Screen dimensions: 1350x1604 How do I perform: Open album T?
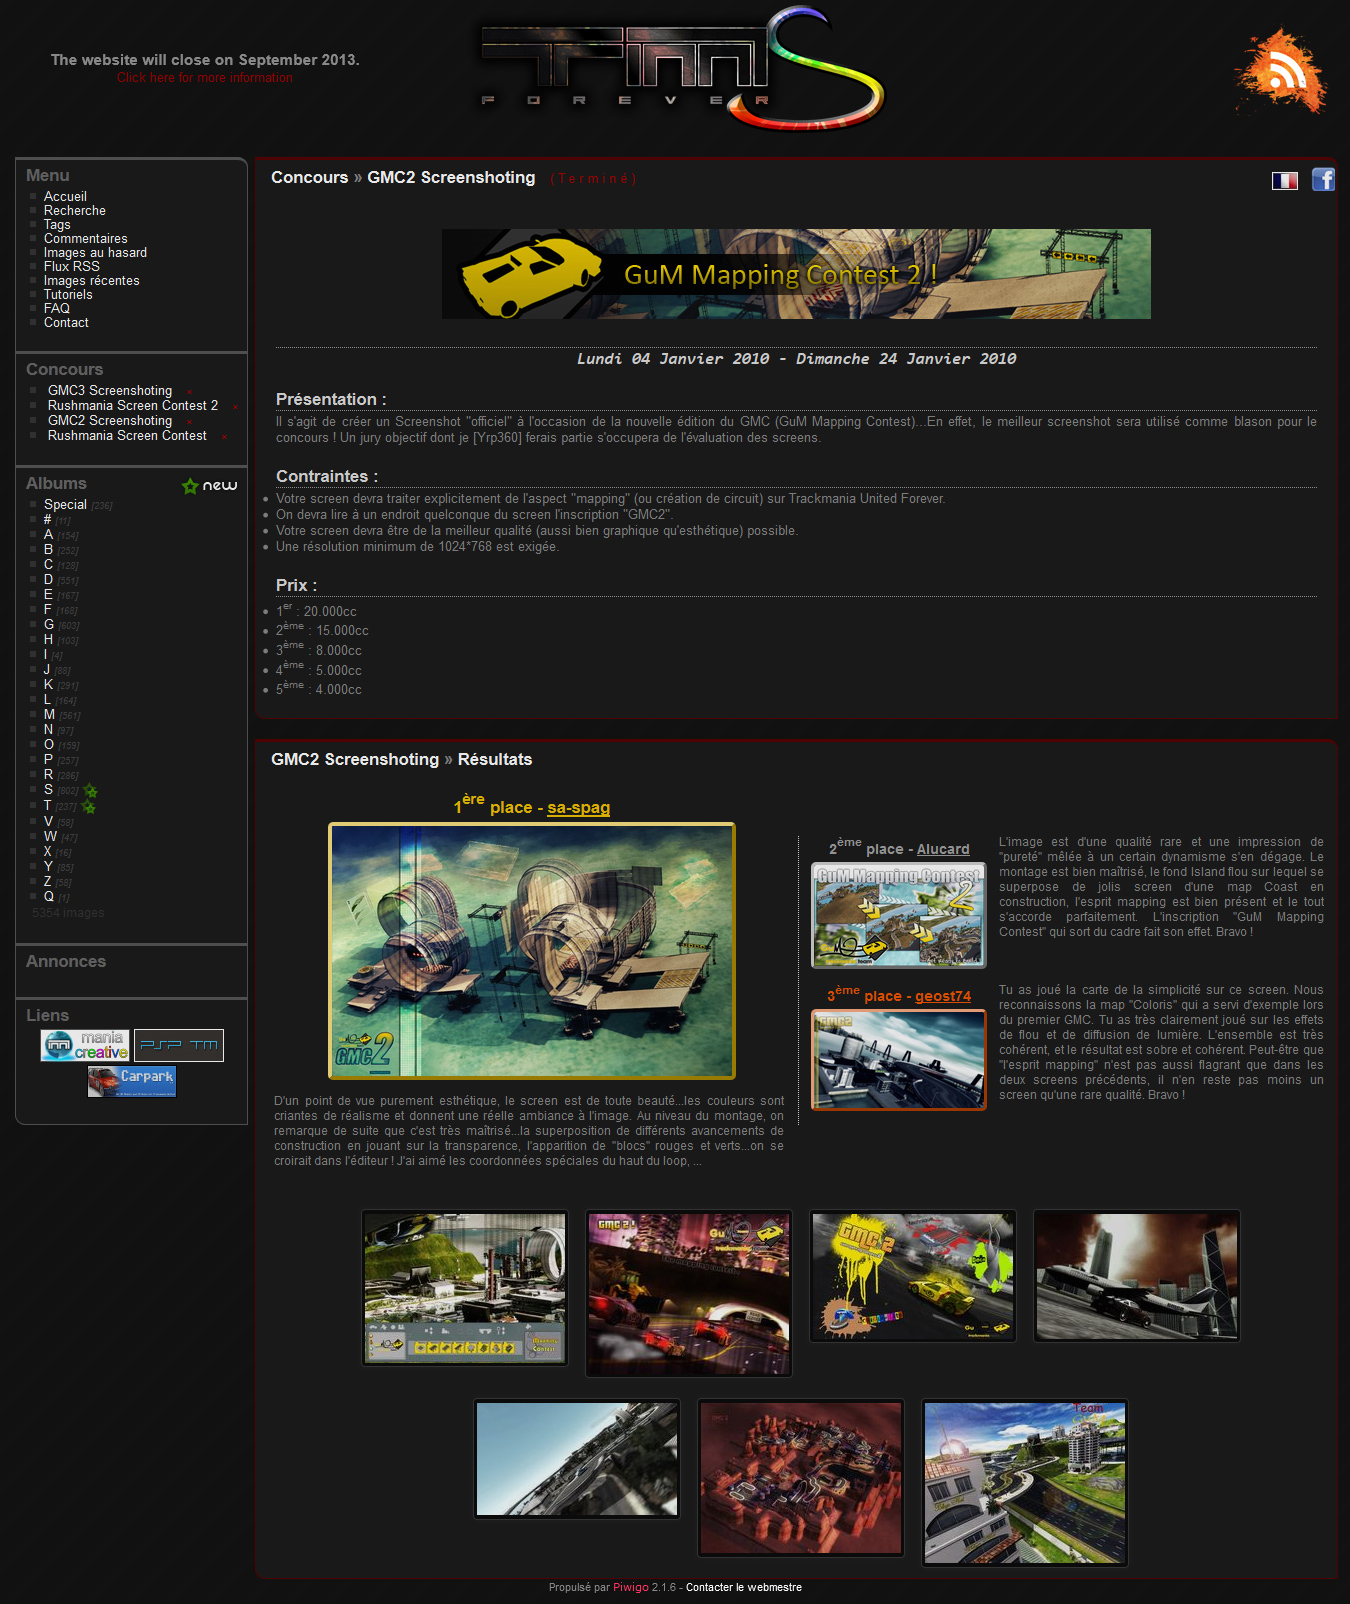(47, 805)
